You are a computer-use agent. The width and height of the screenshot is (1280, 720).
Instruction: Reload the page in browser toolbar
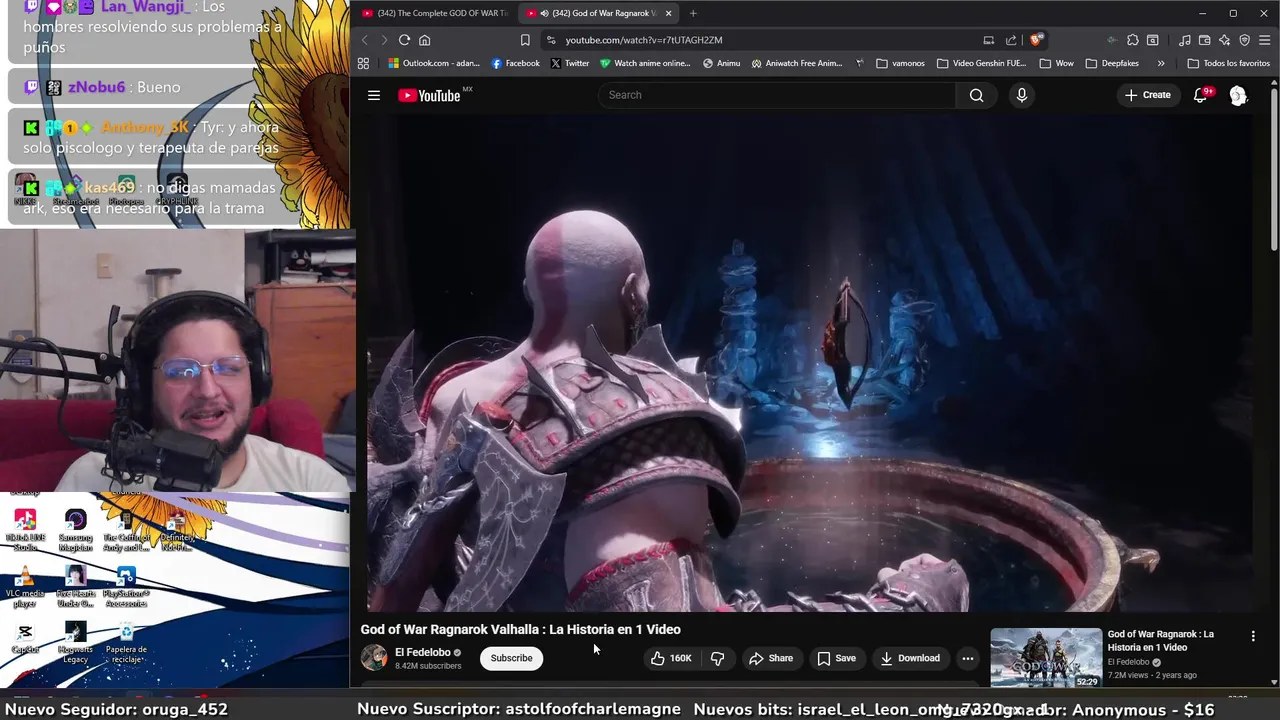[404, 40]
